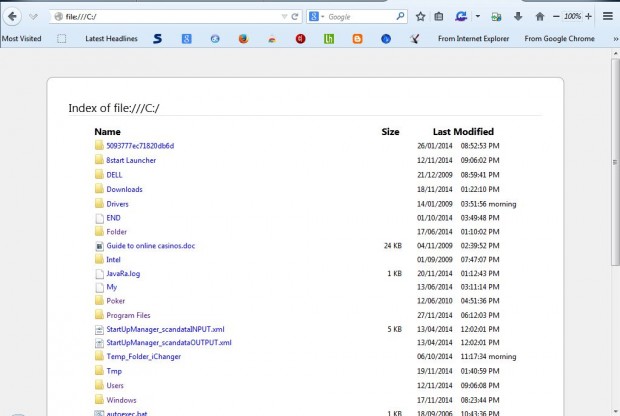Open the downloads arrow in toolbar
620x416 pixels.
point(518,17)
